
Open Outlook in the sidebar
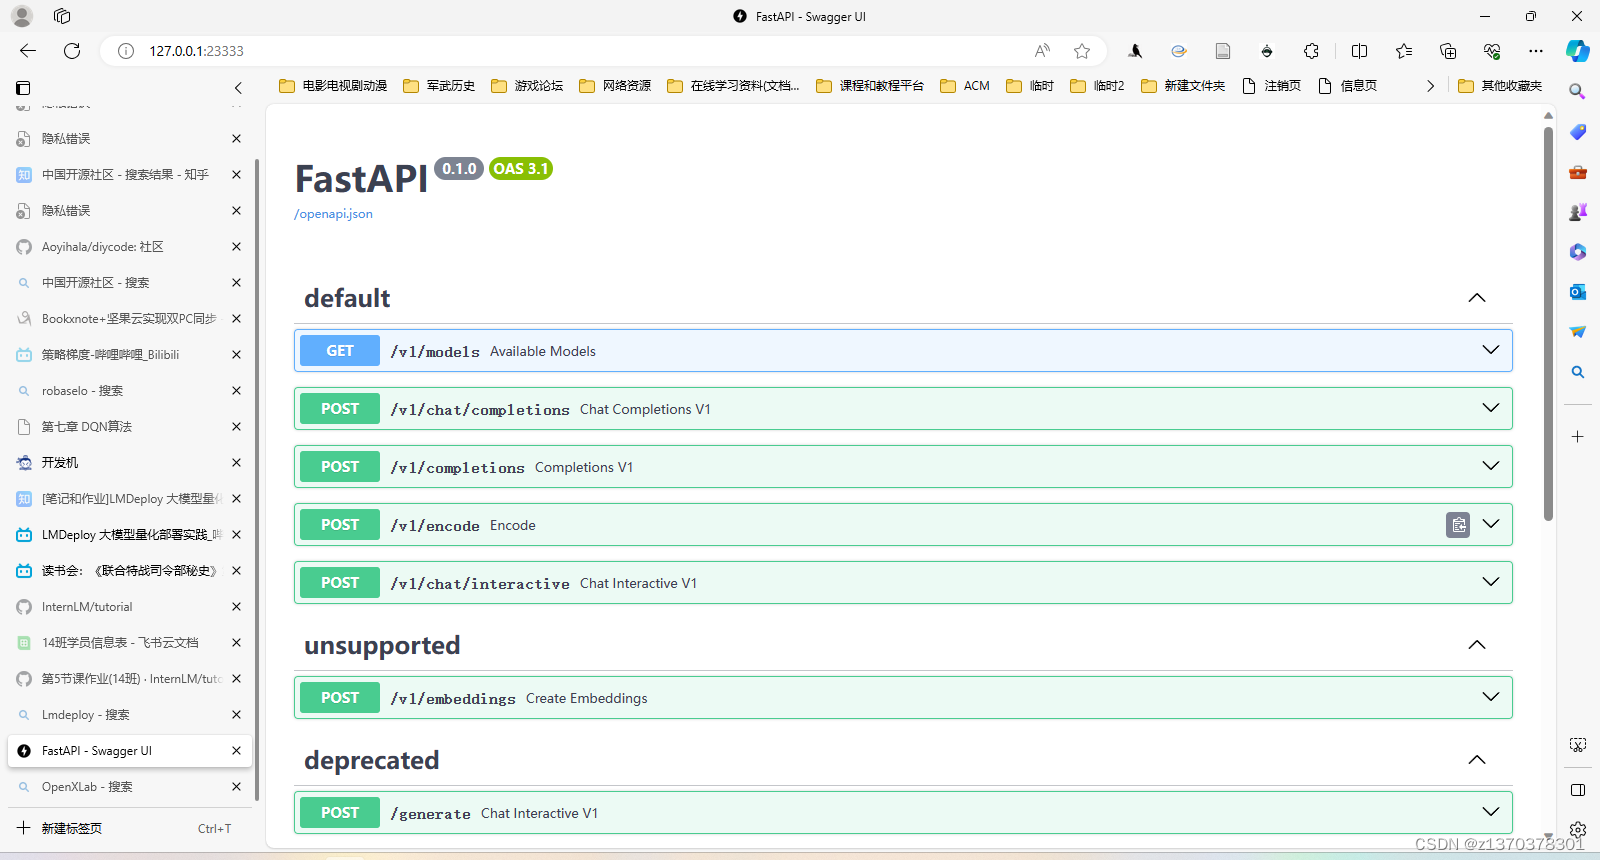[x=1578, y=292]
